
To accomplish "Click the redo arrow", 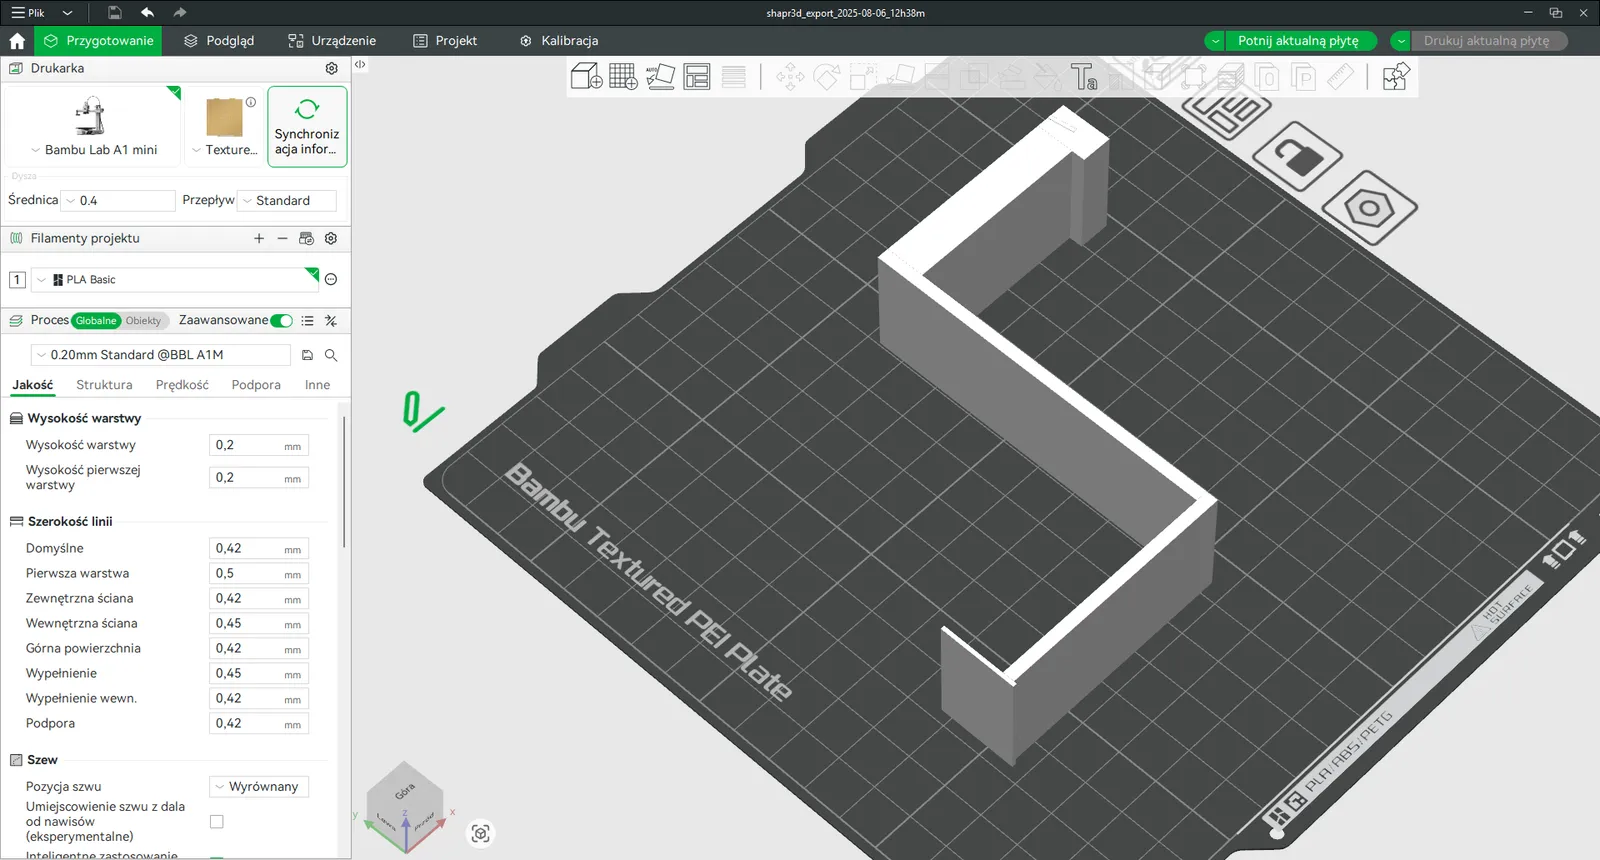I will pyautogui.click(x=180, y=13).
